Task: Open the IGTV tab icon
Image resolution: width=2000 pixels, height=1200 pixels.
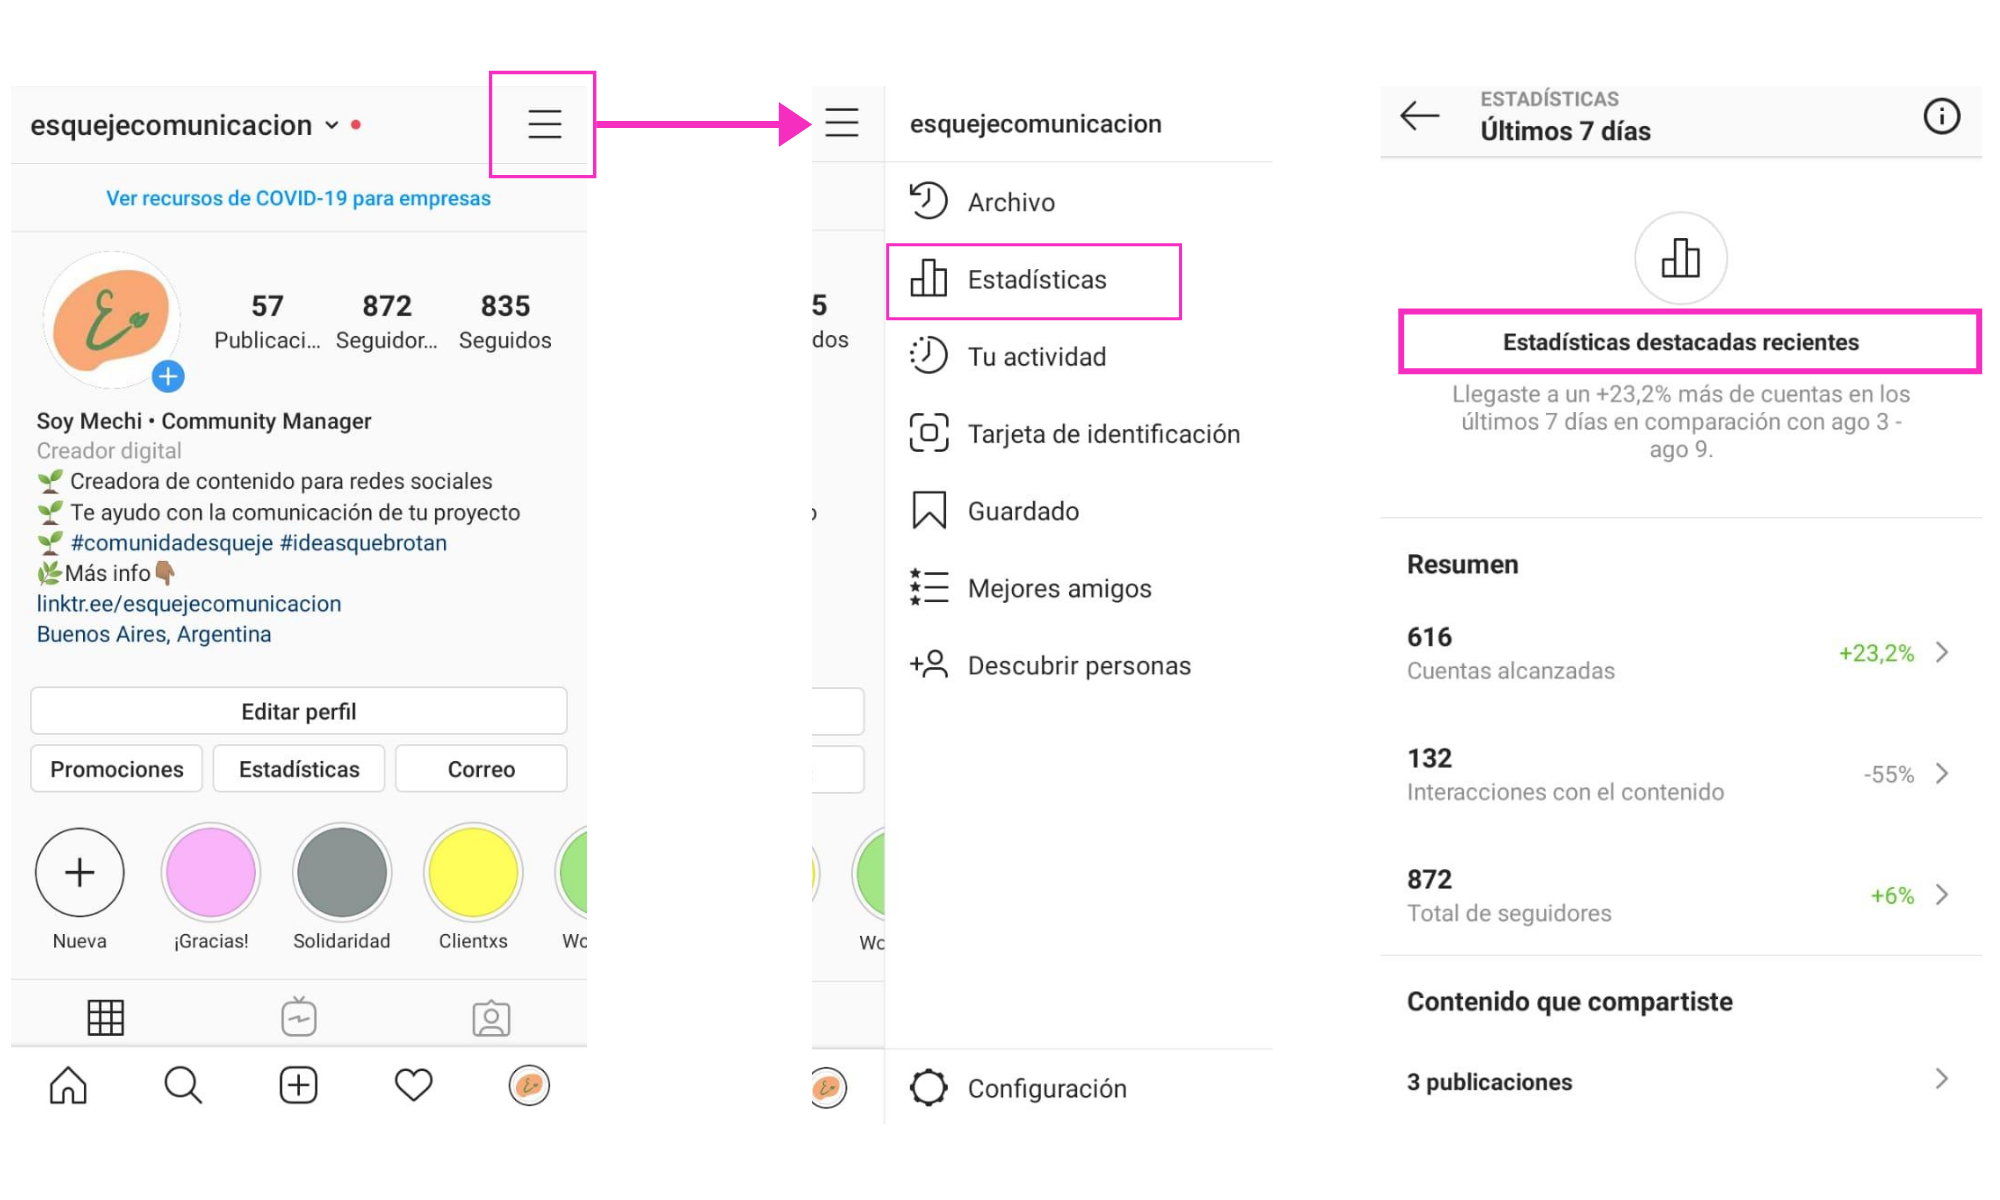Action: click(299, 1017)
